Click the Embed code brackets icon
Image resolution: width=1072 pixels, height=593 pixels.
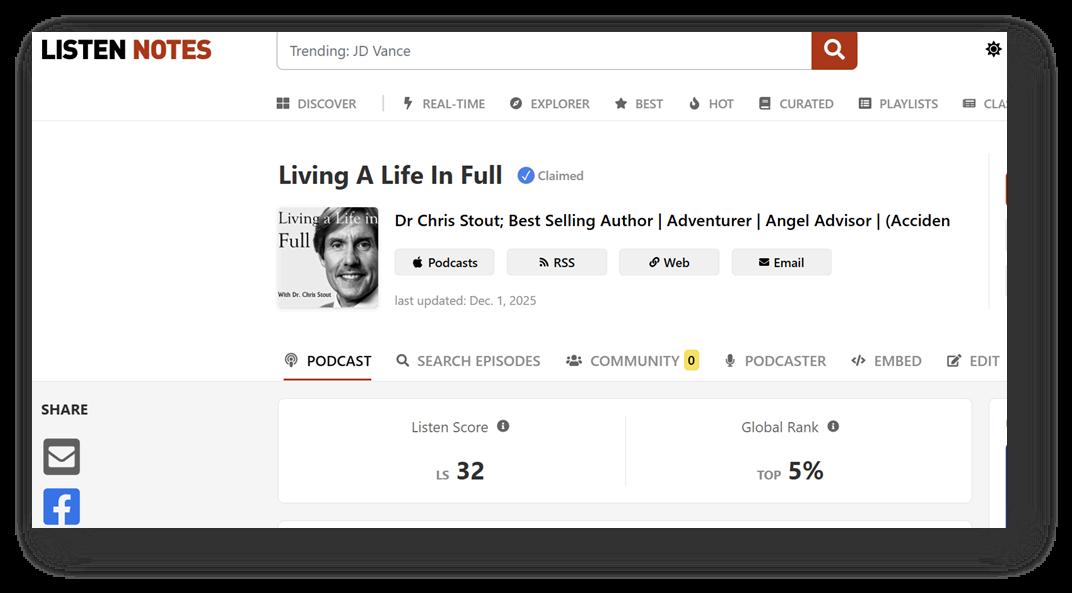pos(858,360)
